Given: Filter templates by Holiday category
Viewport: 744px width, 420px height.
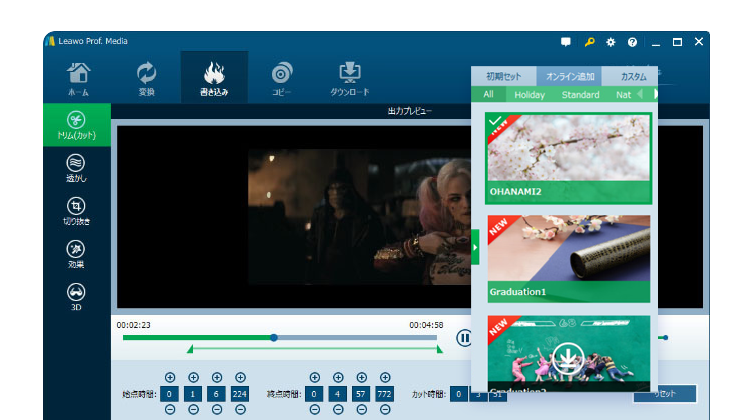Looking at the screenshot, I should tap(530, 94).
